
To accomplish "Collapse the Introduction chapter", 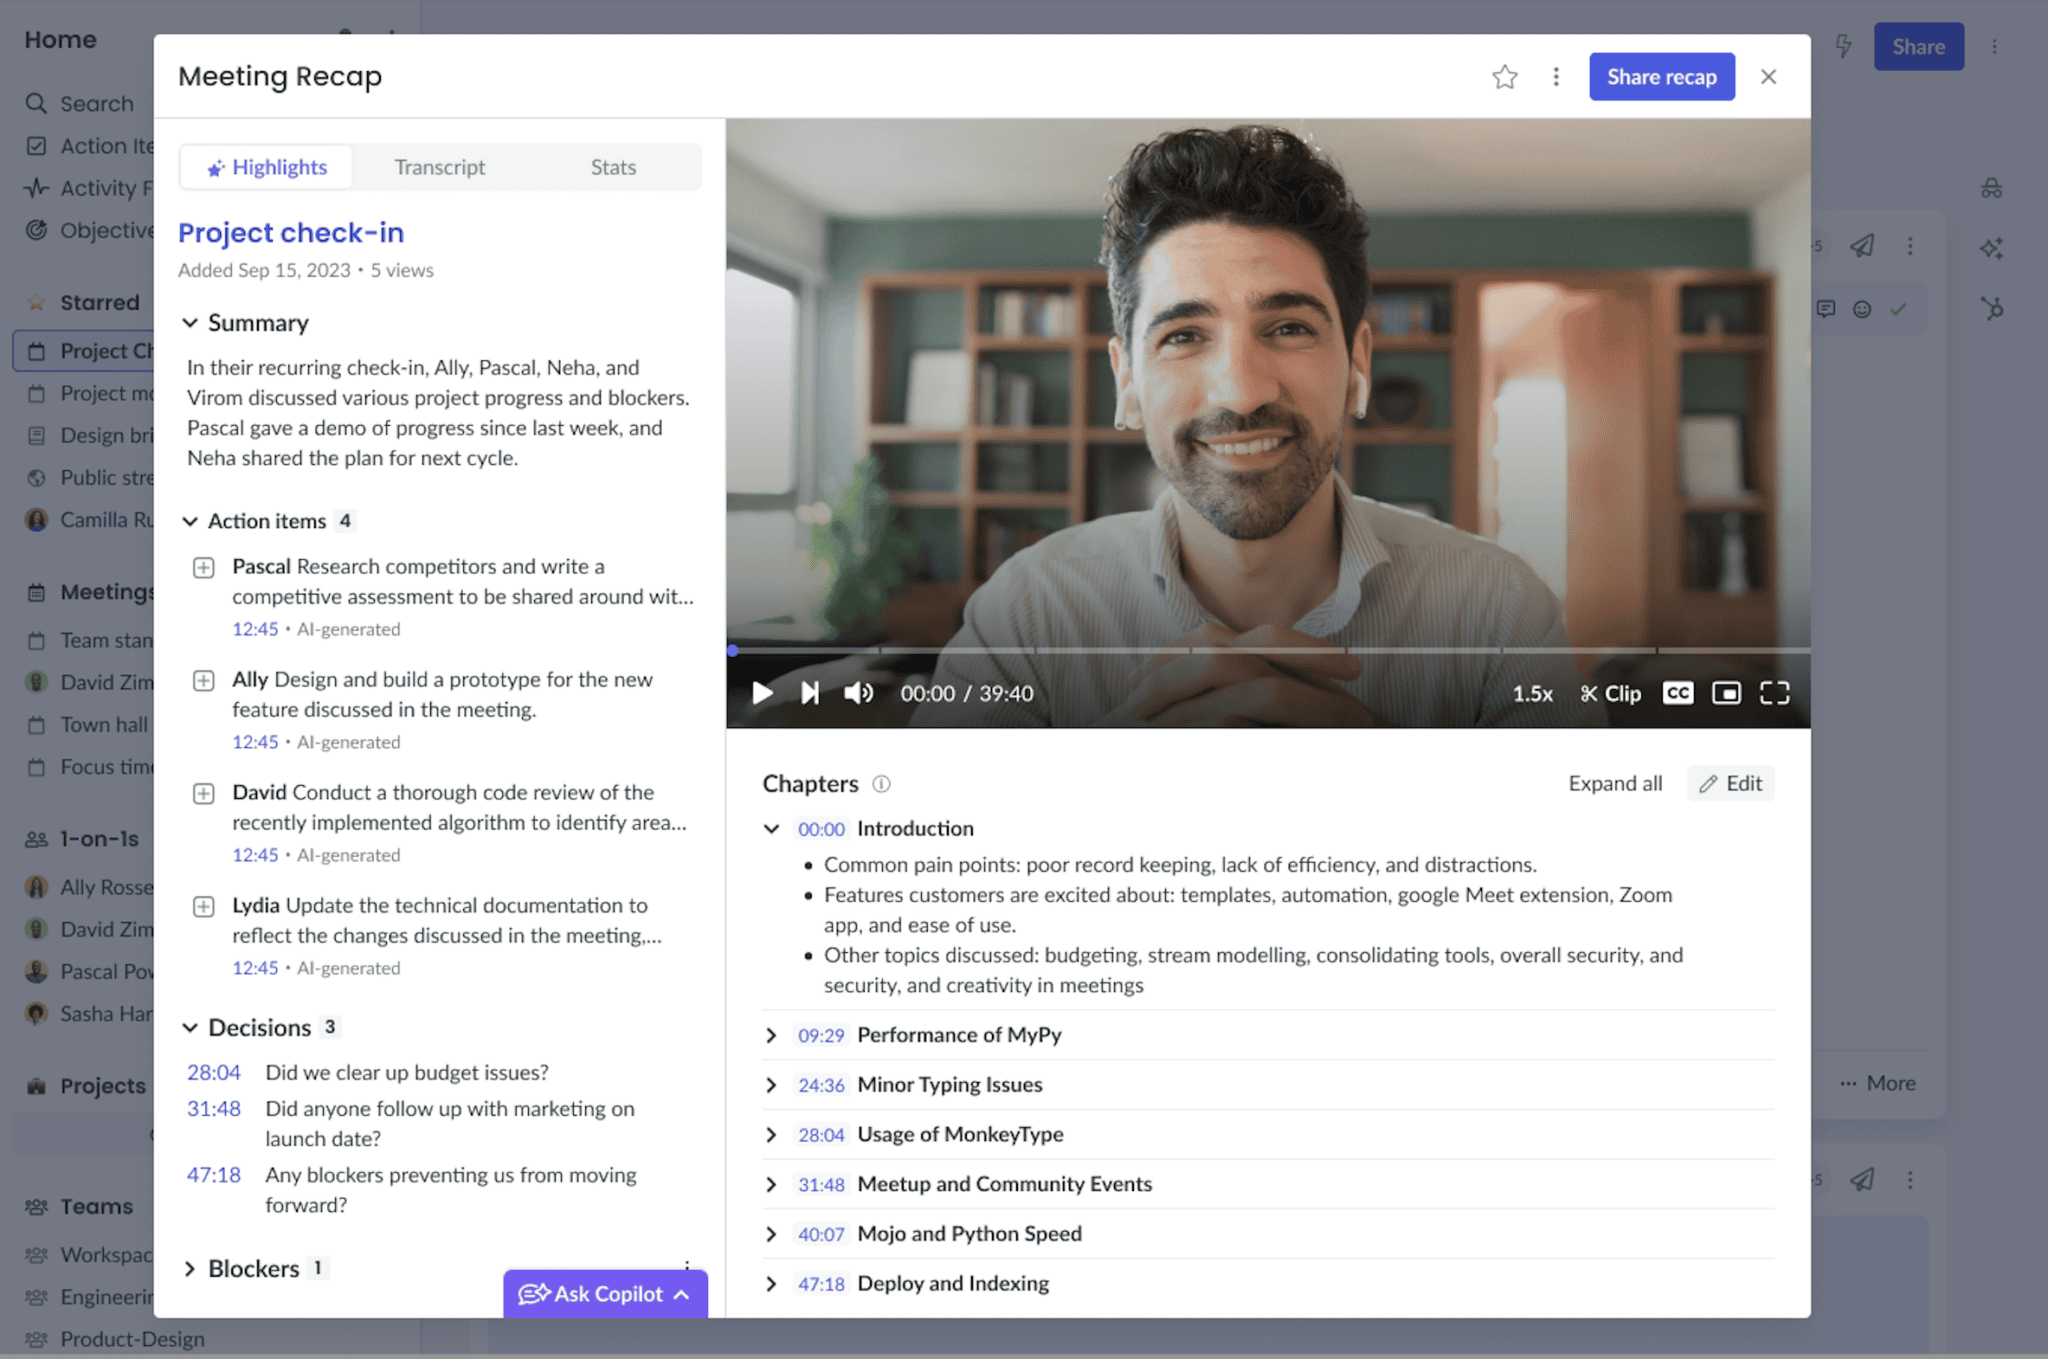I will coord(771,829).
